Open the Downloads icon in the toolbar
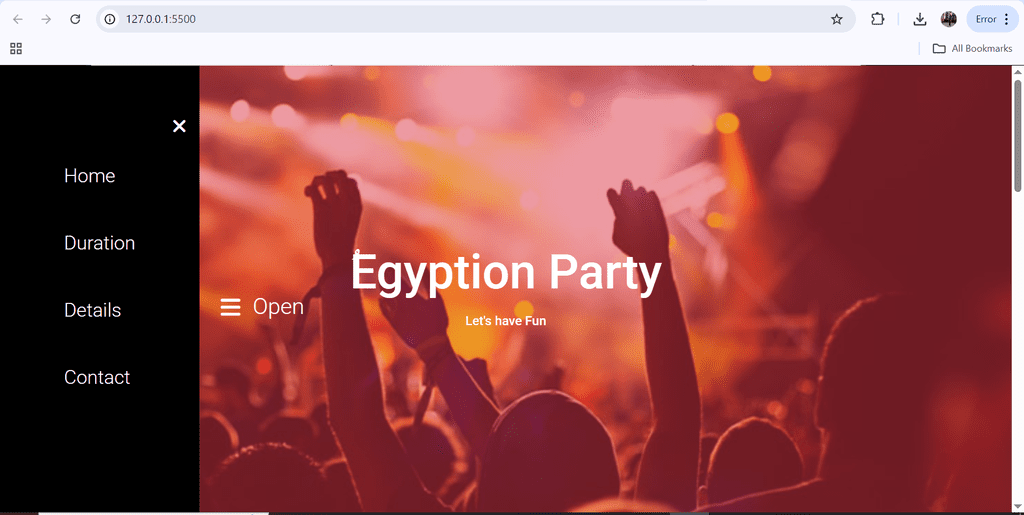1024x515 pixels. pyautogui.click(x=920, y=19)
